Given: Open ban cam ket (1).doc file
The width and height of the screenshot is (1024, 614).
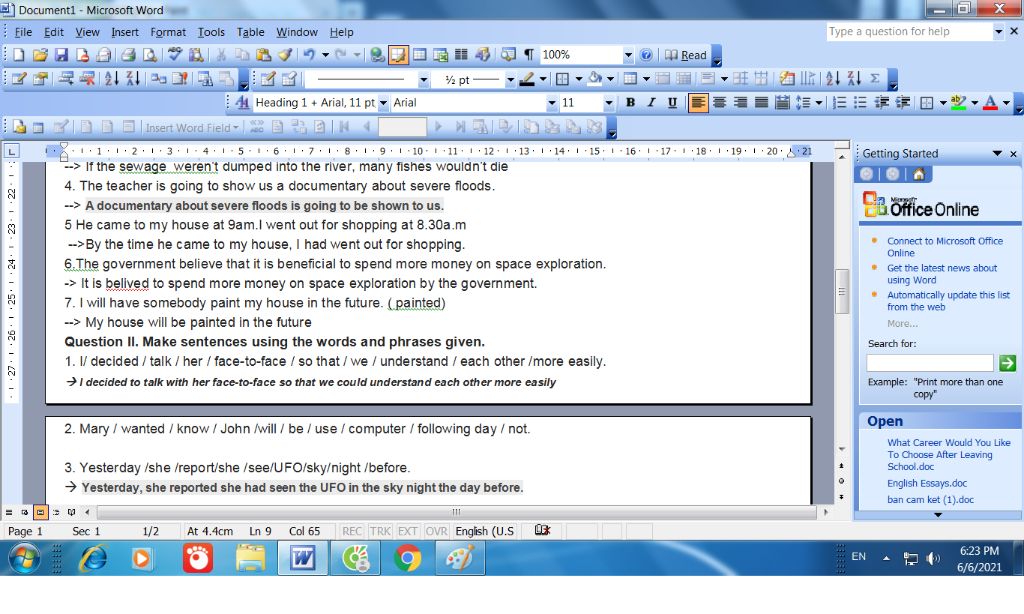Looking at the screenshot, I should [x=930, y=500].
